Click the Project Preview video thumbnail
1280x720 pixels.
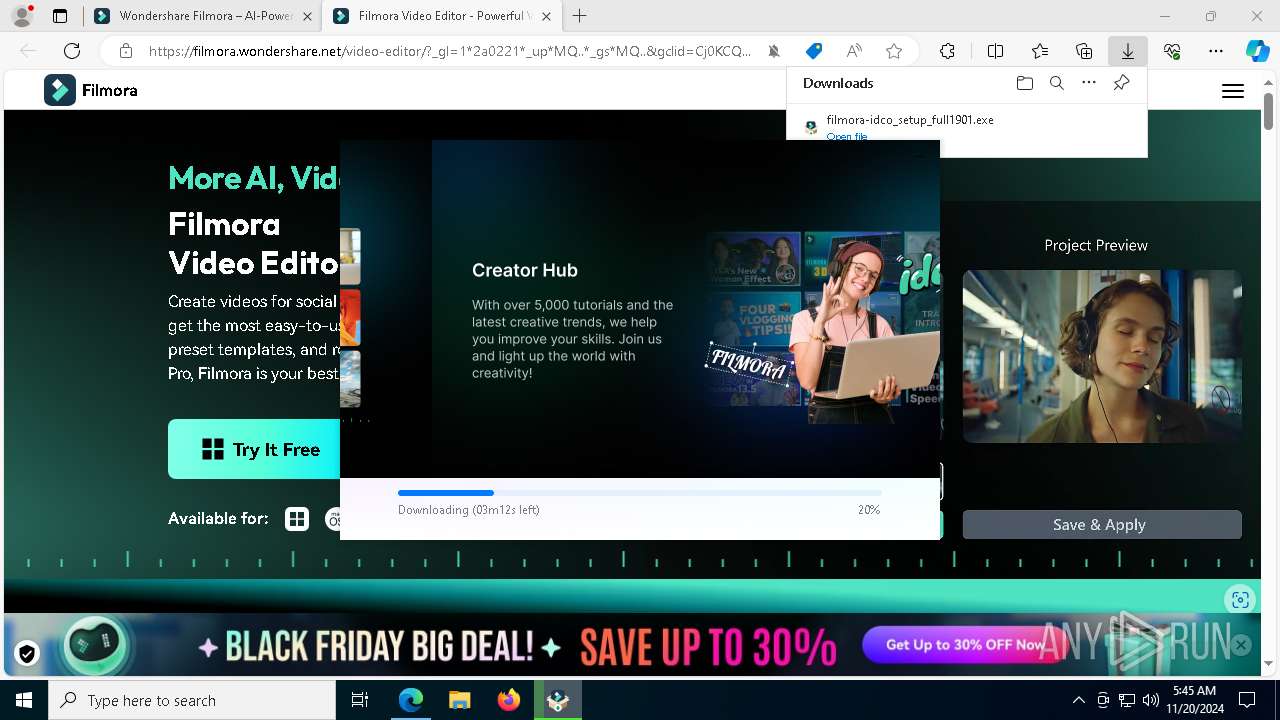1102,356
